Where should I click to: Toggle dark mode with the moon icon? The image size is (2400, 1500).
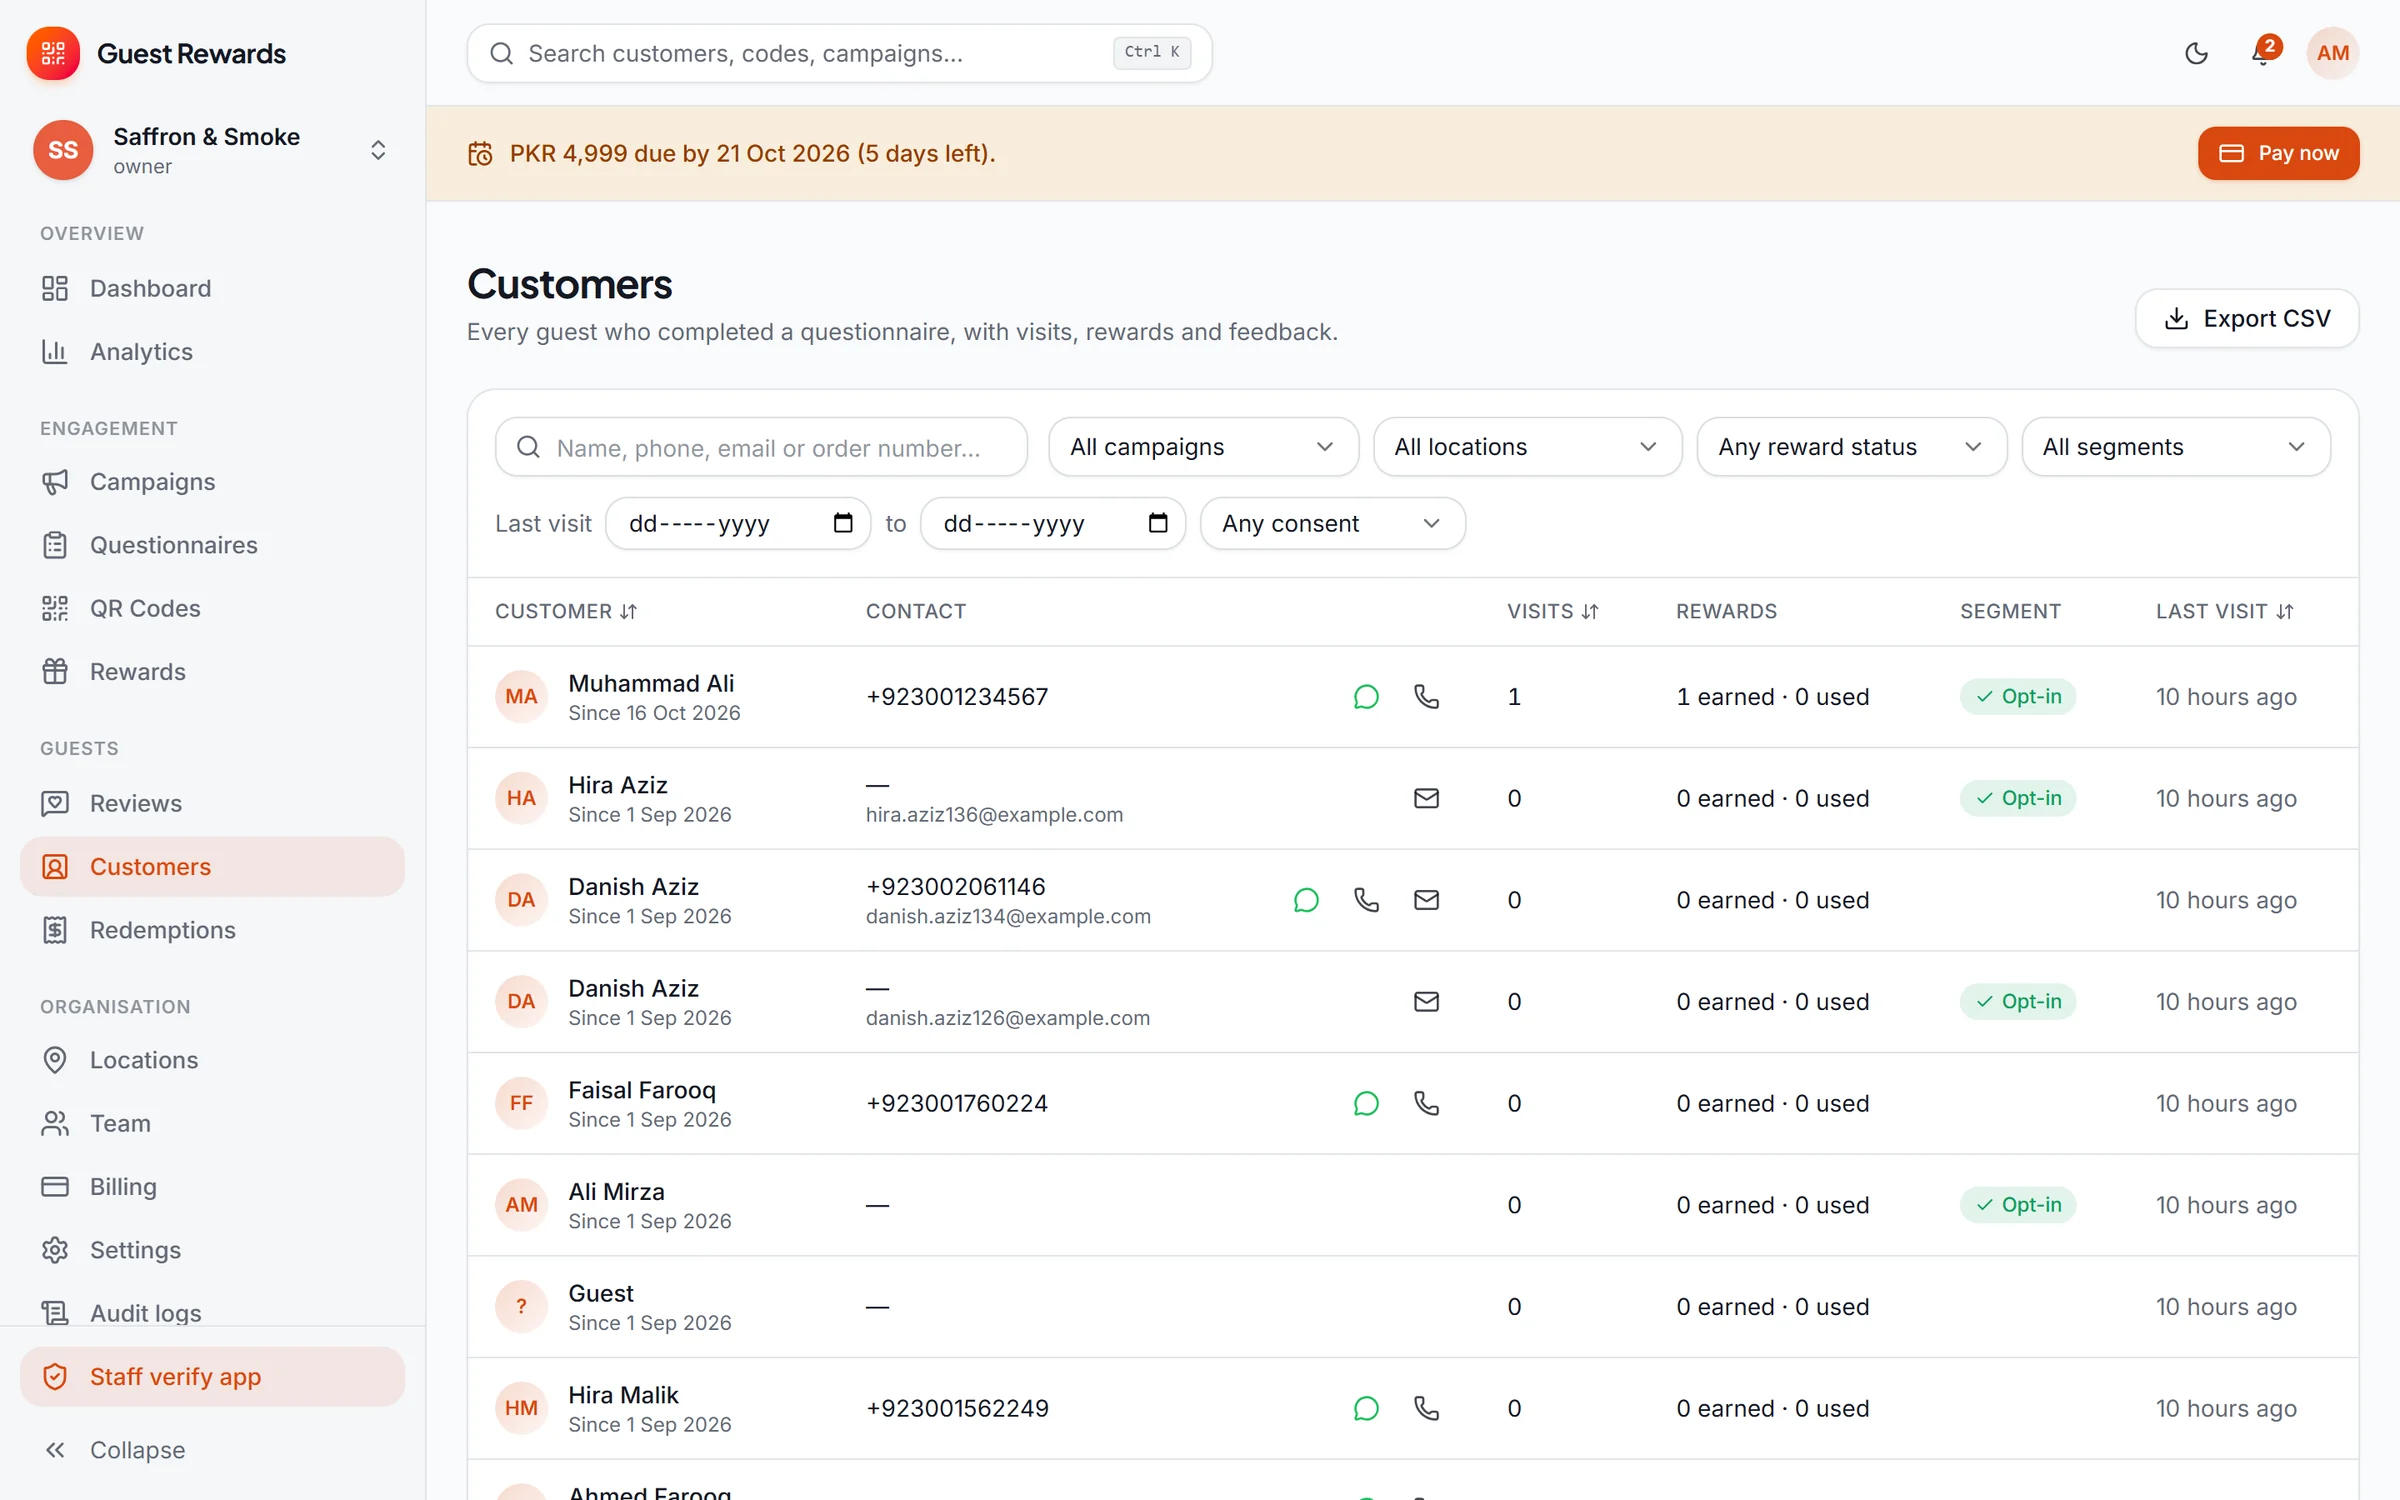pos(2196,53)
